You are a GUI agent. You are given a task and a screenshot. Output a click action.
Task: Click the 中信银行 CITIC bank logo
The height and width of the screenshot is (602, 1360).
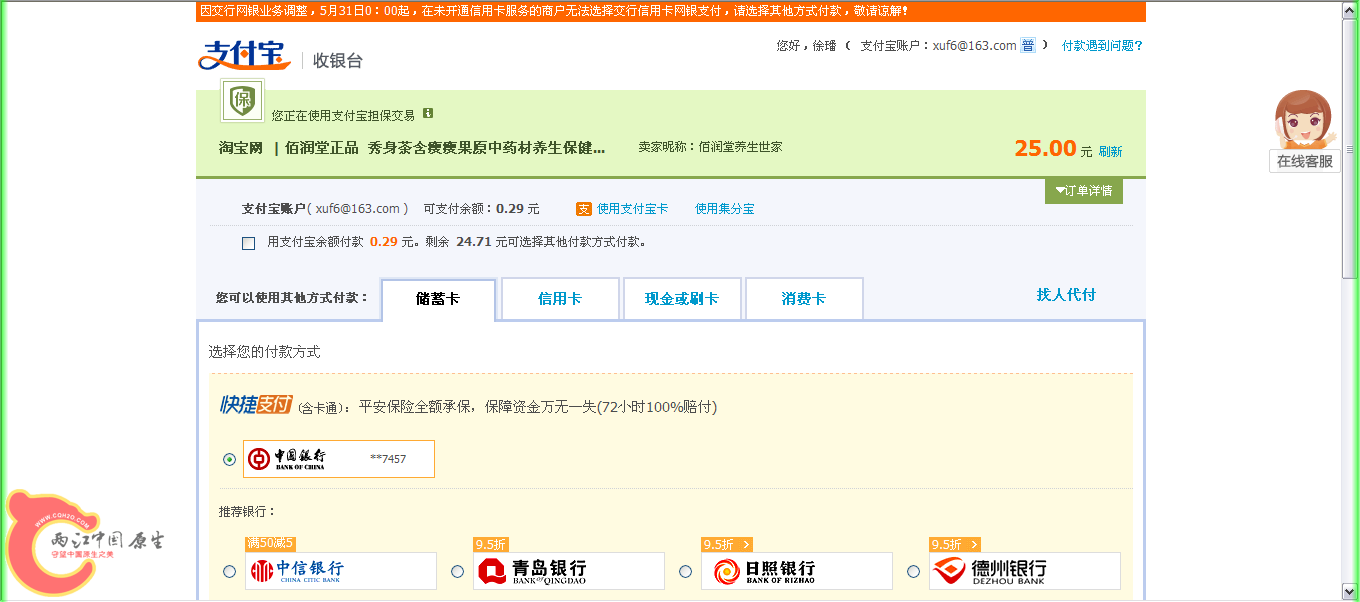tap(297, 571)
